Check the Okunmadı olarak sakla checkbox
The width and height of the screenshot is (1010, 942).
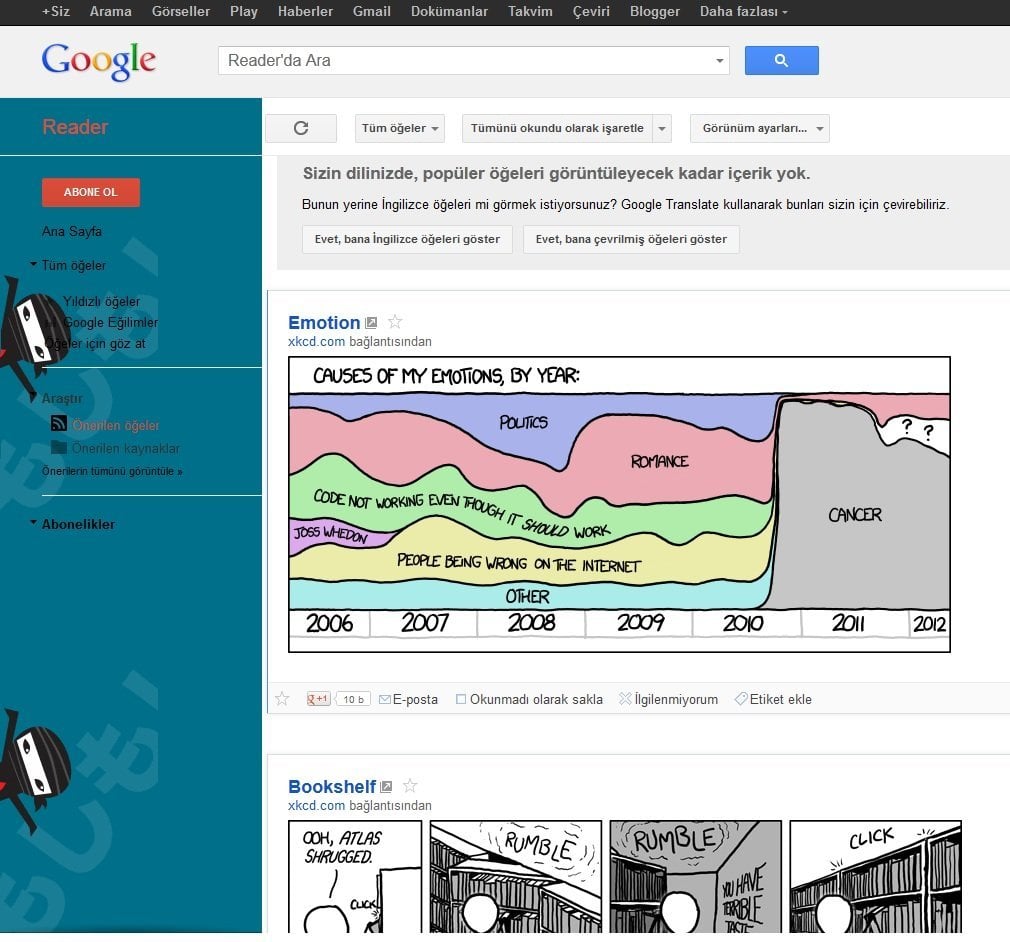click(x=461, y=699)
